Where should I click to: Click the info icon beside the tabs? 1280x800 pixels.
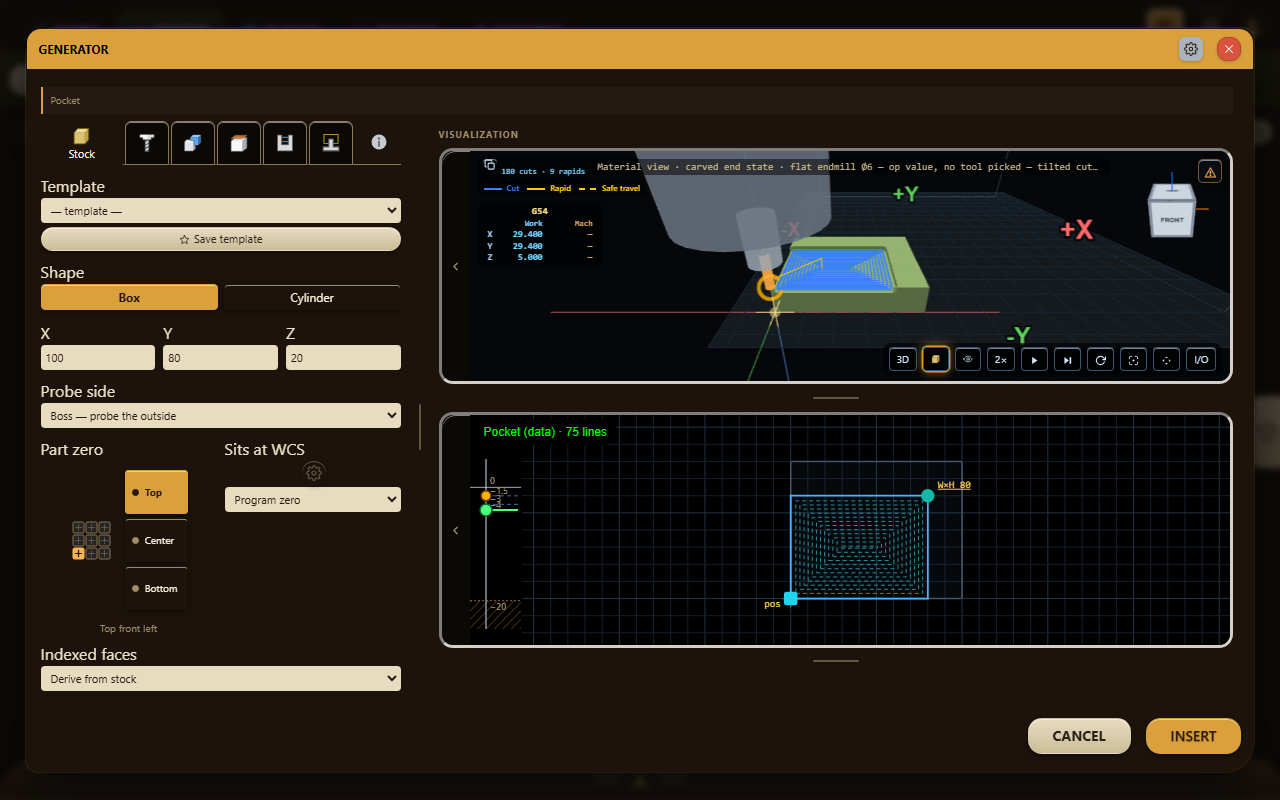pyautogui.click(x=379, y=143)
